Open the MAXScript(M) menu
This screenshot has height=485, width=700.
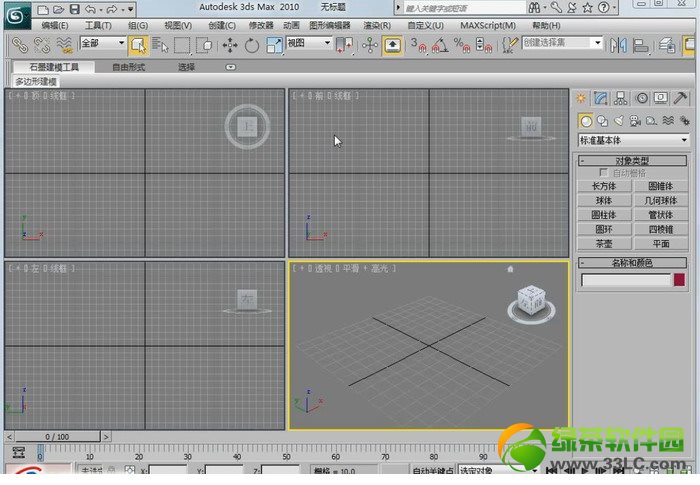tap(488, 25)
